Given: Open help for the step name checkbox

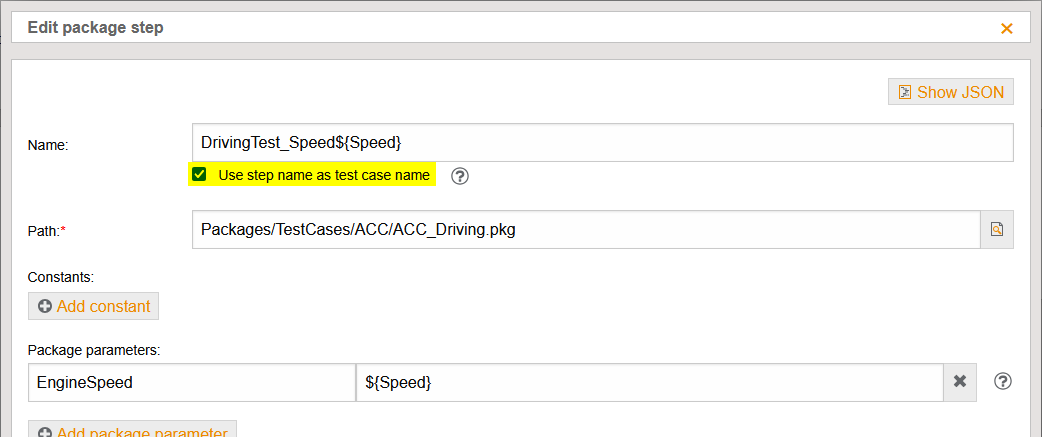Looking at the screenshot, I should (x=460, y=176).
